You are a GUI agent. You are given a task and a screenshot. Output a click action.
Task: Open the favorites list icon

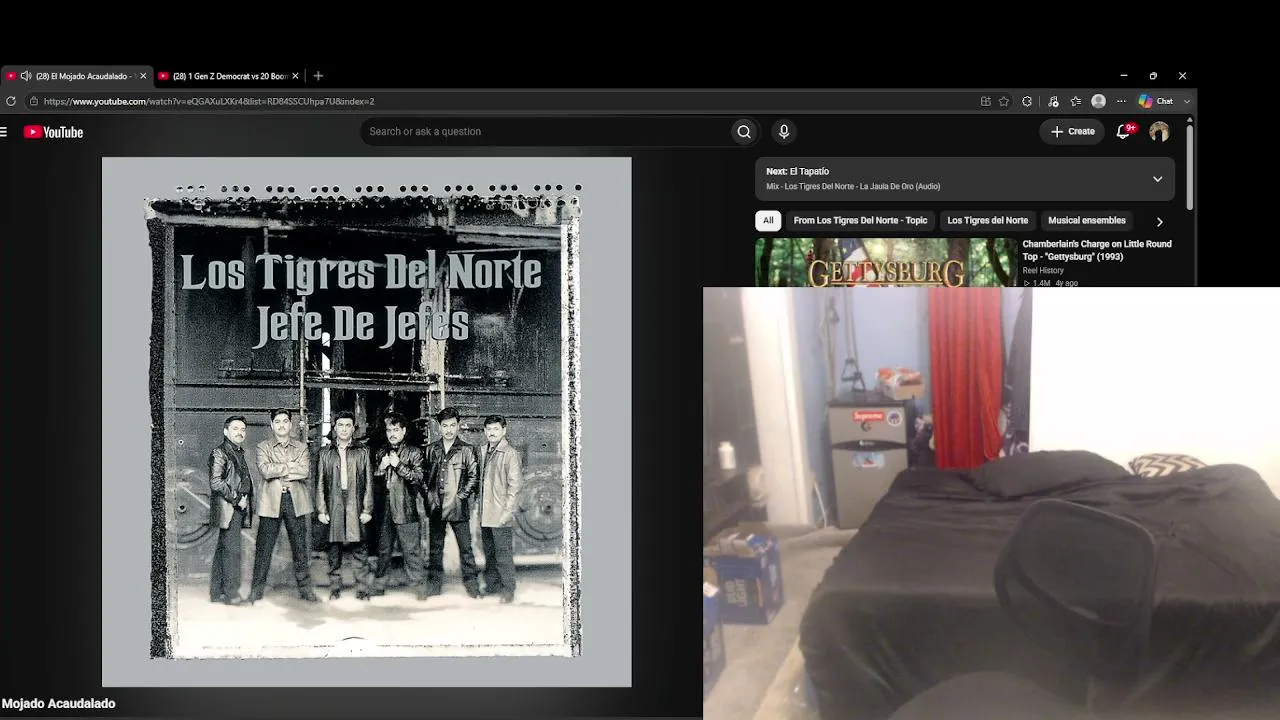click(x=1076, y=101)
